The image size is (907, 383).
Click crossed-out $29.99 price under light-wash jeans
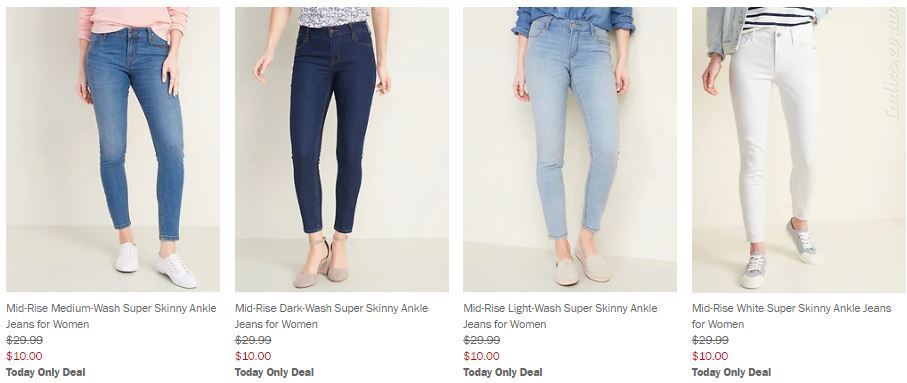(x=481, y=340)
